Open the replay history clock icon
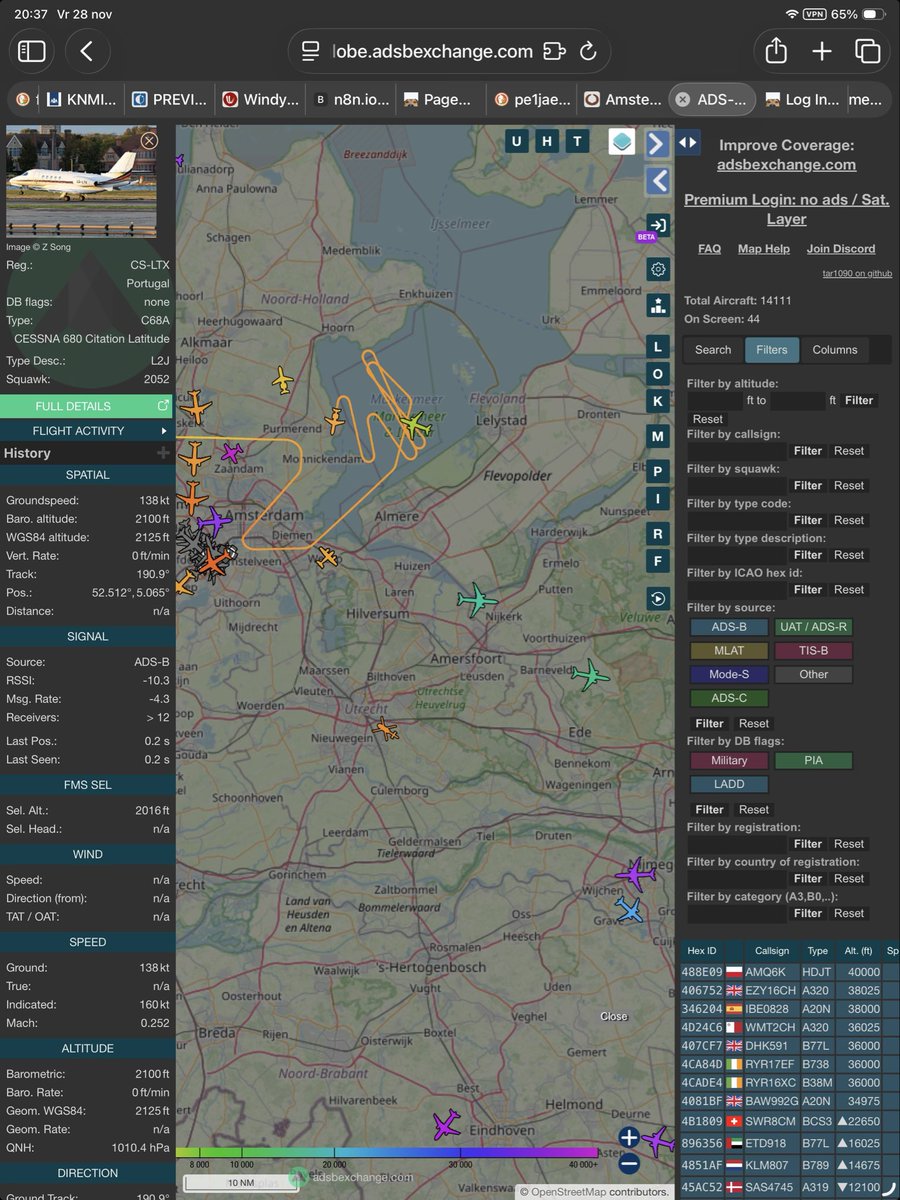Screen dimensions: 900x1200 (657, 598)
